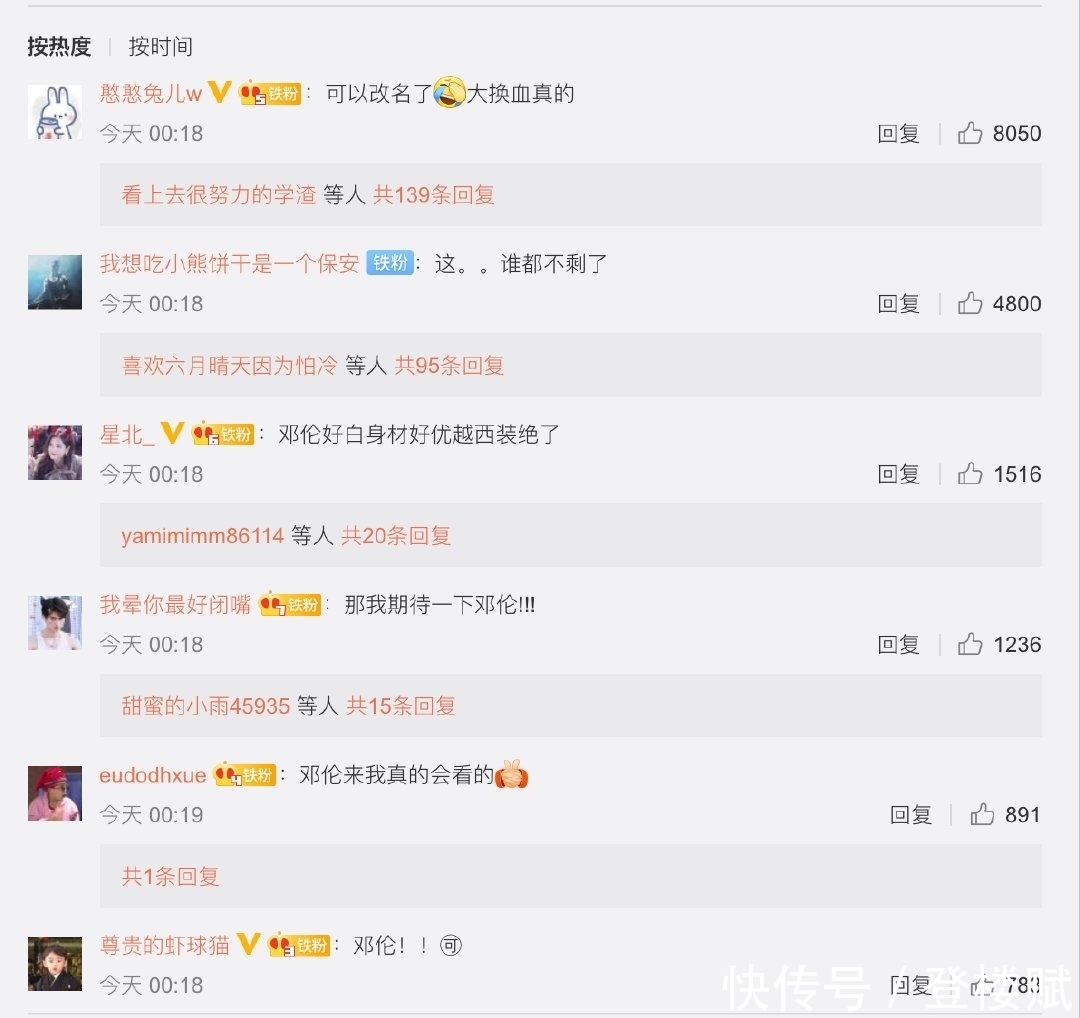
Task: Like the comment with 4800 likes
Action: point(970,303)
